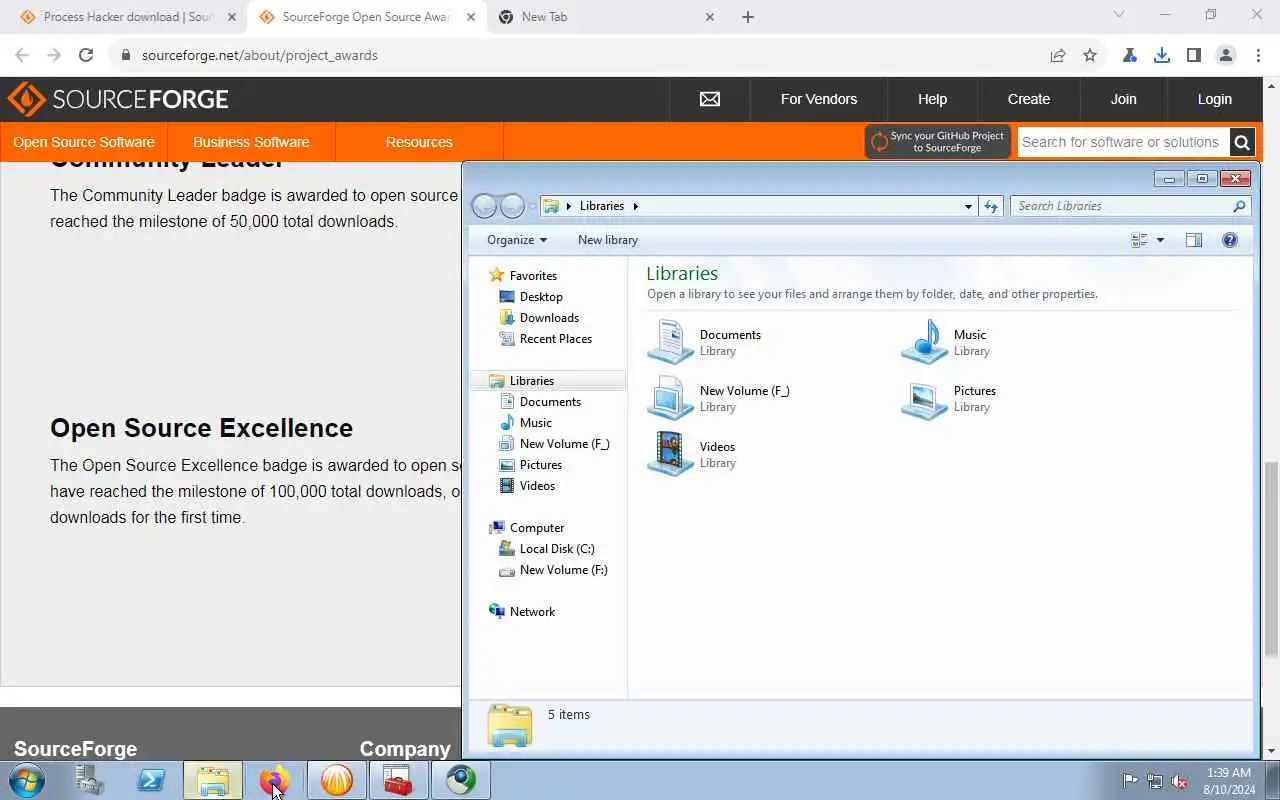
Task: Toggle the Explorer preview pane button
Action: point(1194,240)
